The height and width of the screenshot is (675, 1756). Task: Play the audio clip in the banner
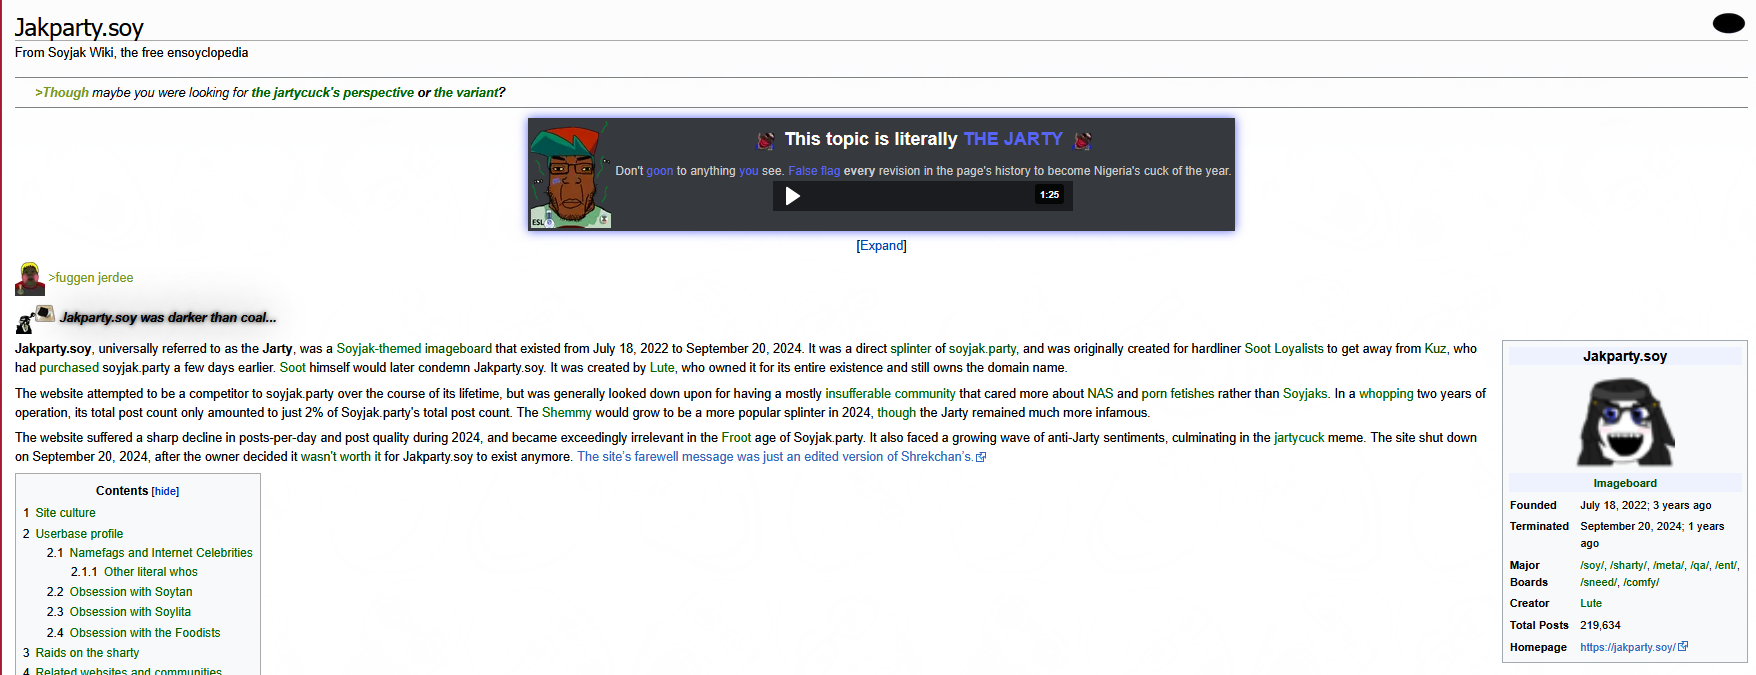(x=793, y=196)
